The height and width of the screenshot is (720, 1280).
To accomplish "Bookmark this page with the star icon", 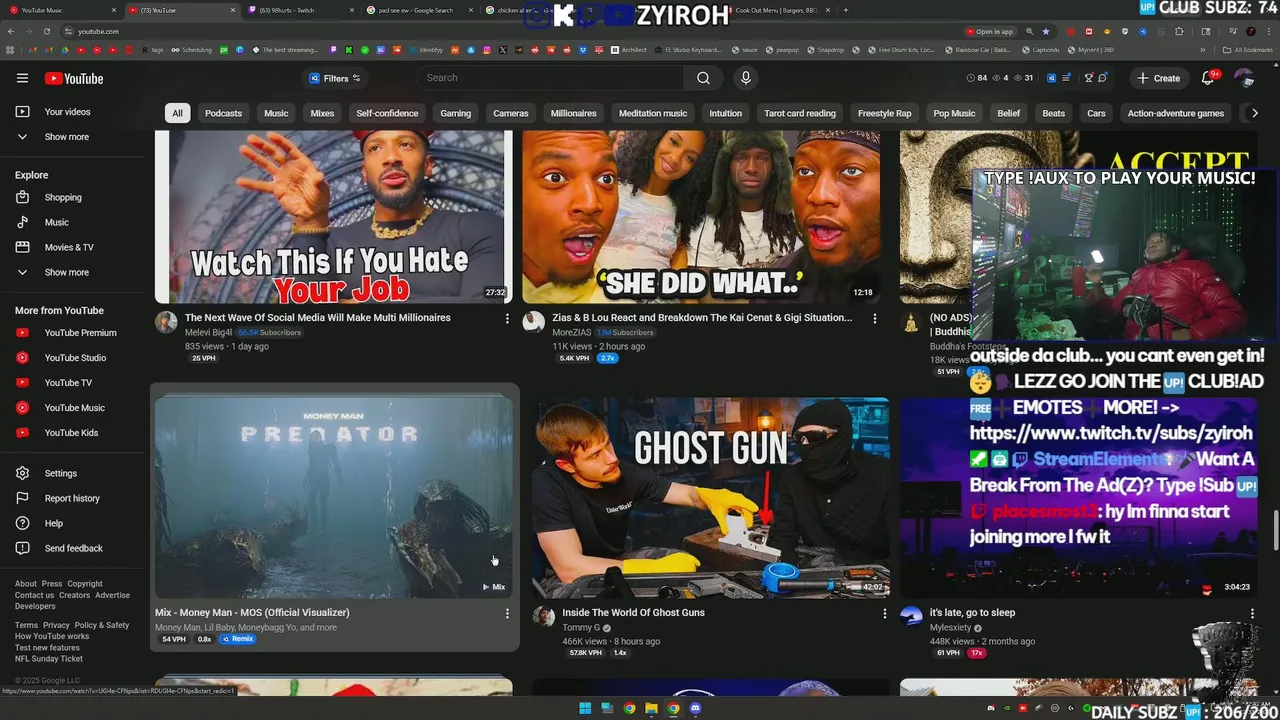I will click(x=1046, y=31).
